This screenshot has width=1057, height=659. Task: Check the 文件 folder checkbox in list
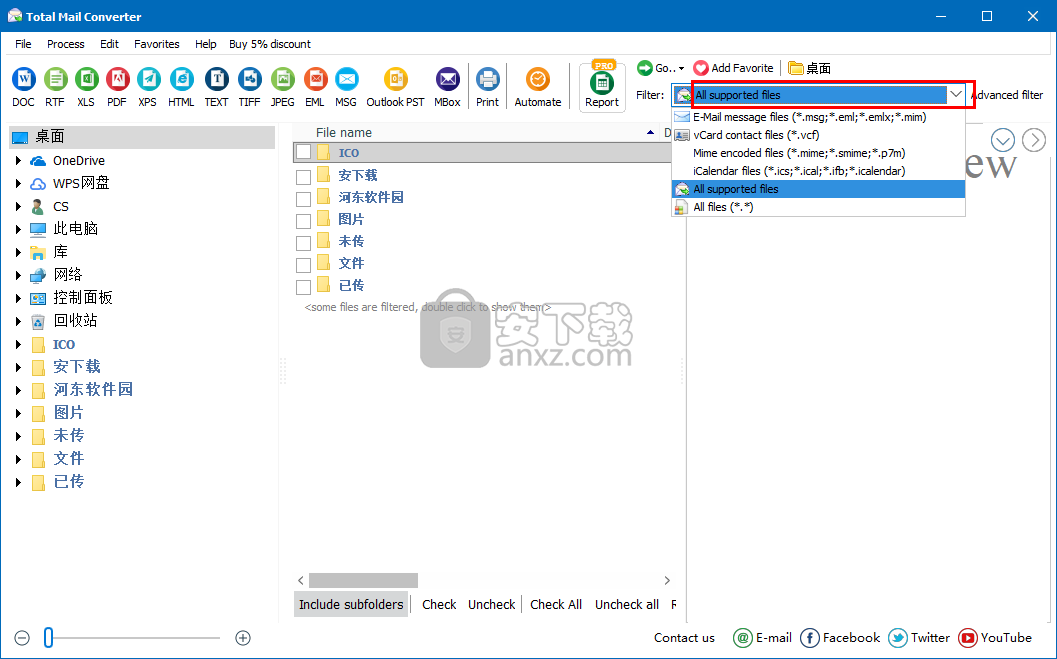303,265
